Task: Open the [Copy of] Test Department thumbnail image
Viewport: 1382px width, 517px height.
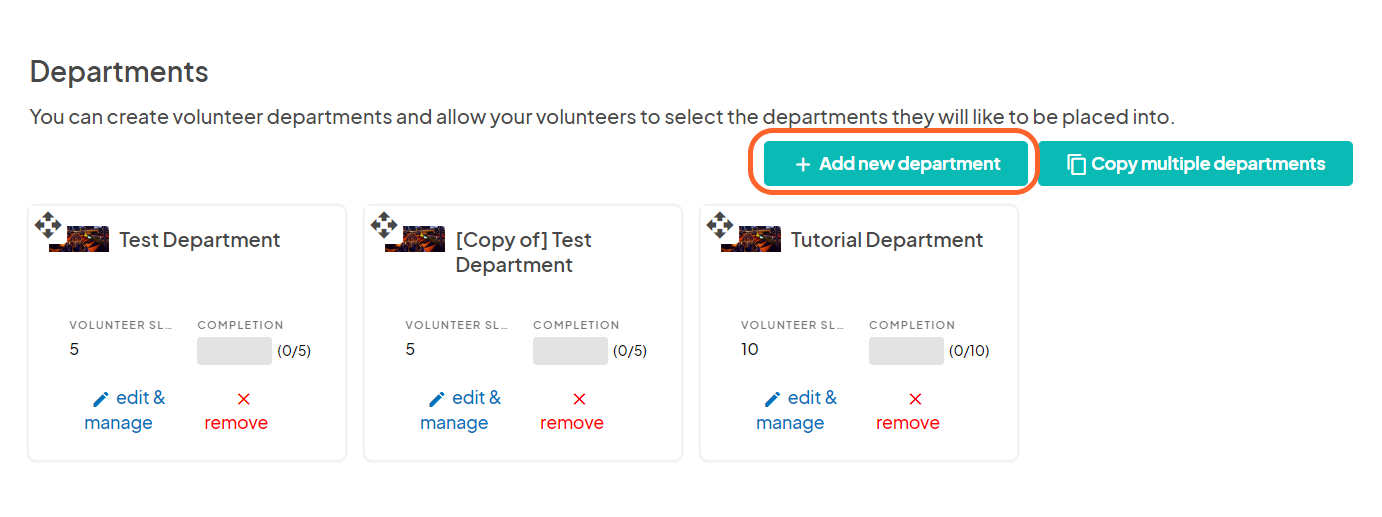Action: point(415,239)
